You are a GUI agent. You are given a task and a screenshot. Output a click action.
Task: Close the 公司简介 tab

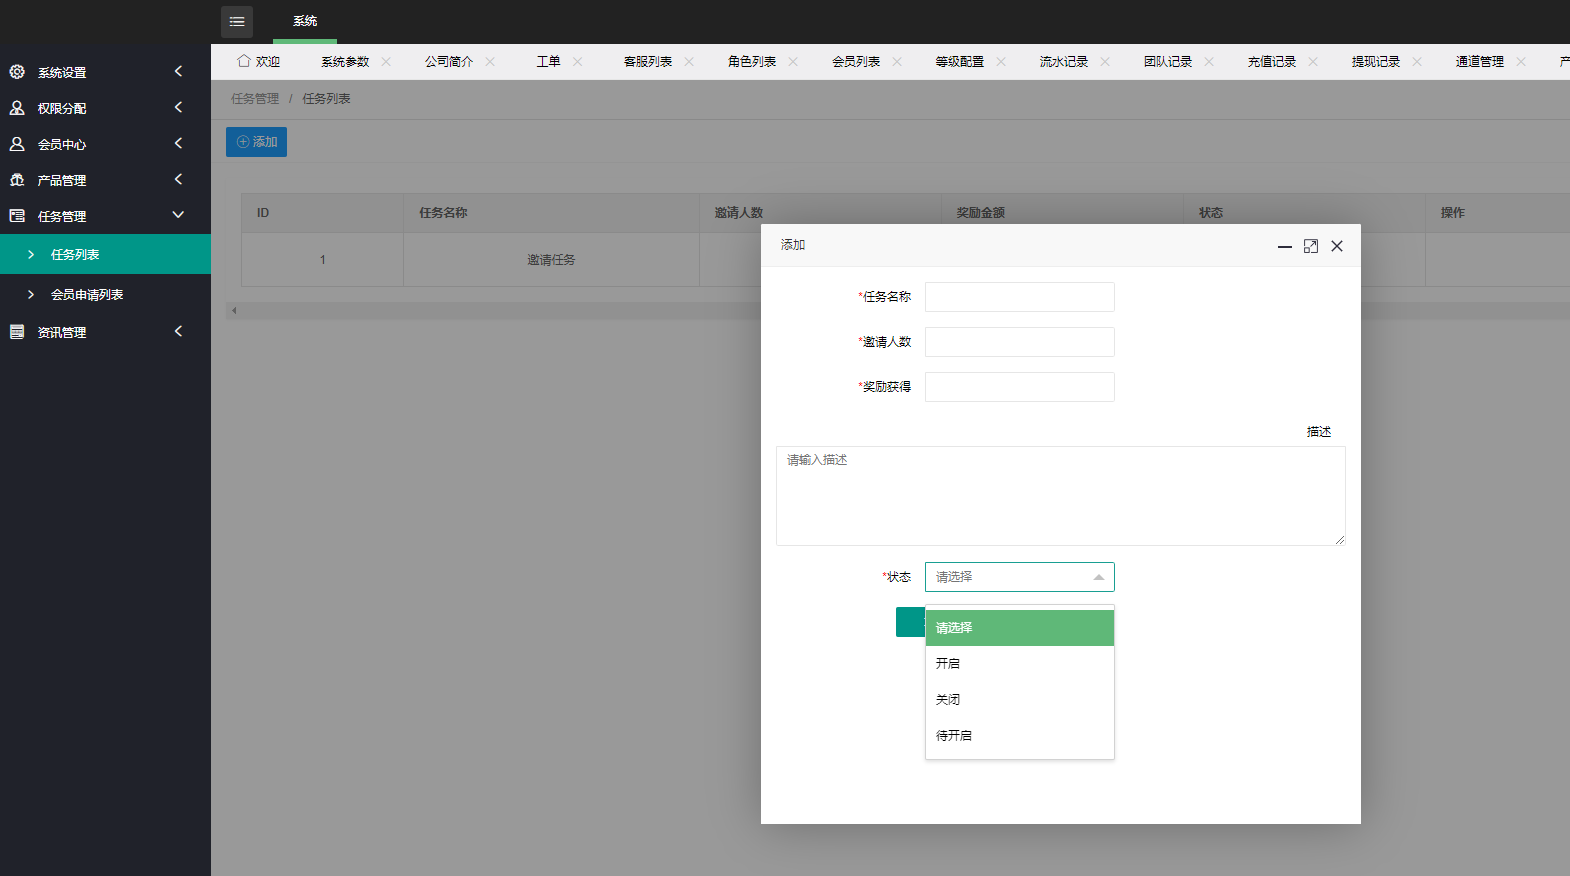[x=490, y=62]
